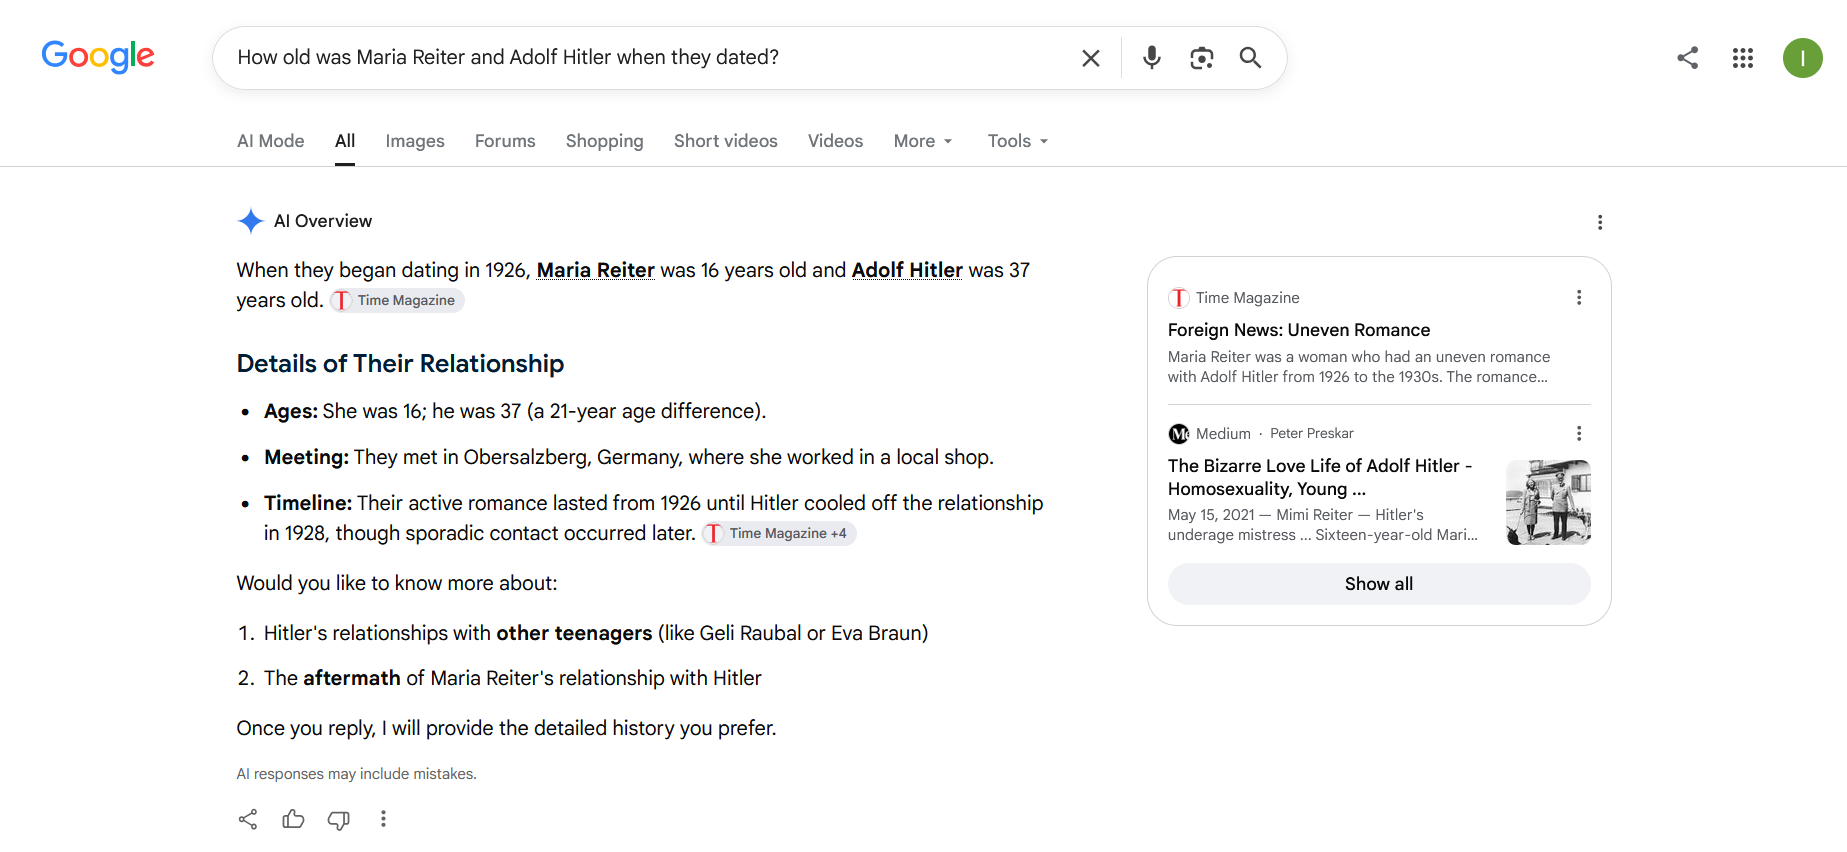
Task: Open the Forums tab
Action: tap(505, 141)
